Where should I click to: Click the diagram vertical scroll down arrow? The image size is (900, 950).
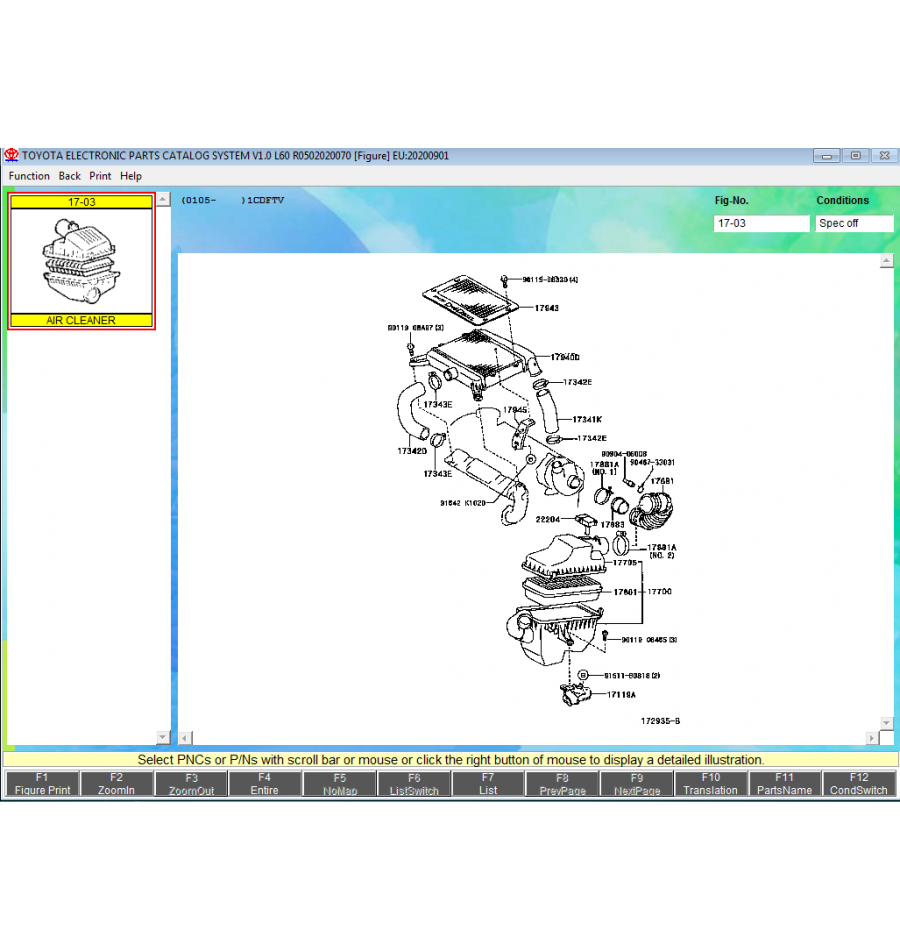pyautogui.click(x=887, y=723)
